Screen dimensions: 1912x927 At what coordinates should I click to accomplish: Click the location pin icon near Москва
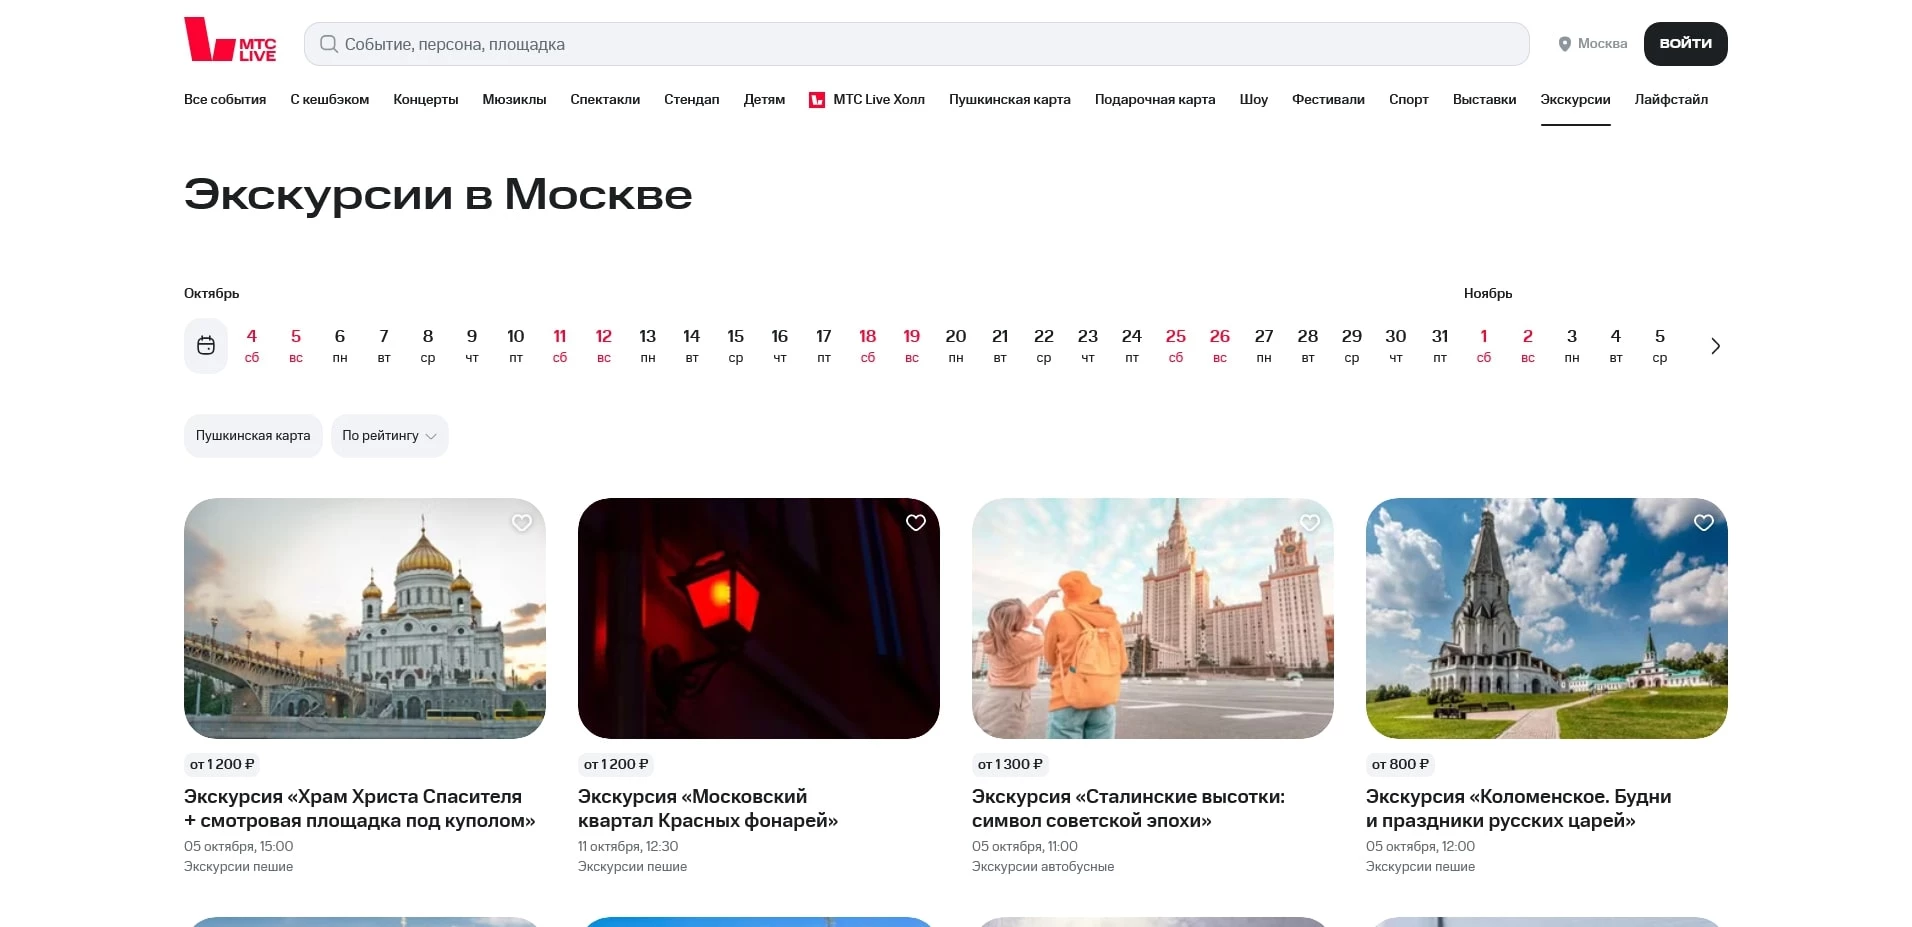(x=1564, y=44)
